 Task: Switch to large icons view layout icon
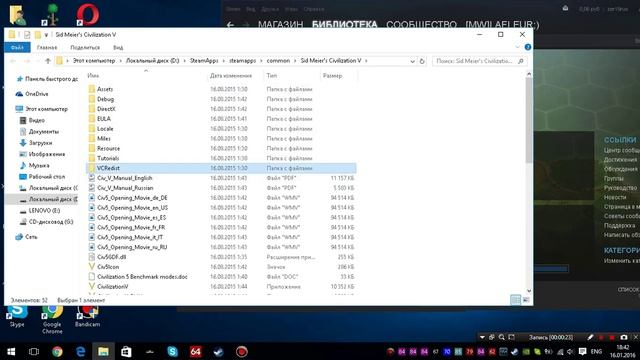[x=526, y=300]
